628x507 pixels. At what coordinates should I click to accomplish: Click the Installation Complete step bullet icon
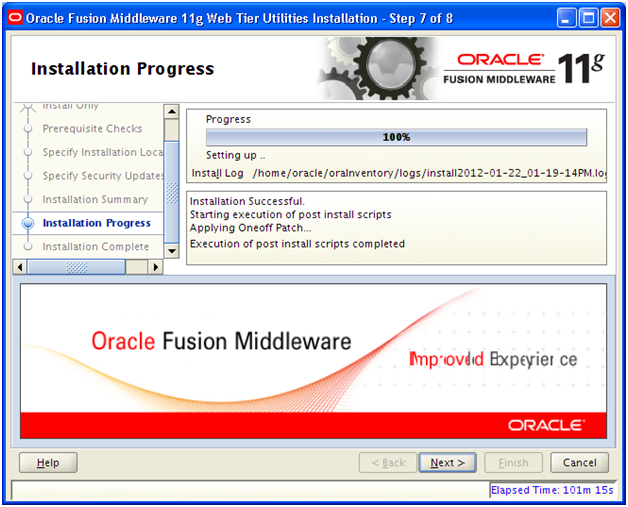pyautogui.click(x=28, y=247)
